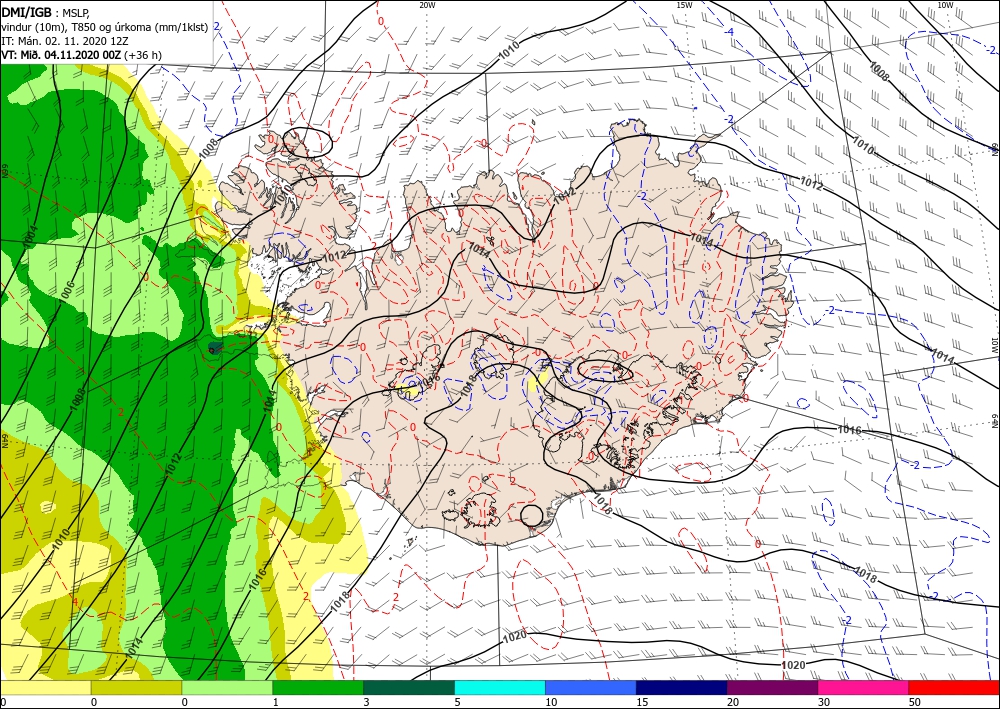Click the '1004' isobar label

pos(31,237)
